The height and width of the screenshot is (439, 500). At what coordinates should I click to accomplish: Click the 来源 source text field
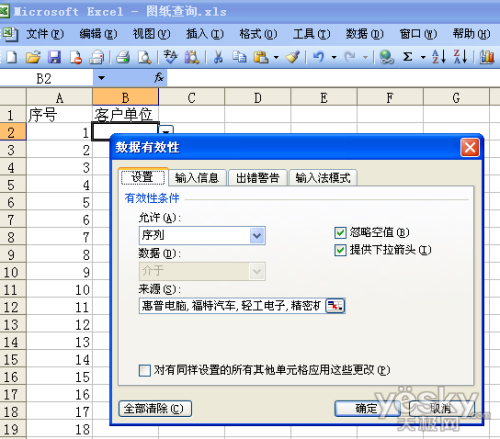(x=232, y=306)
